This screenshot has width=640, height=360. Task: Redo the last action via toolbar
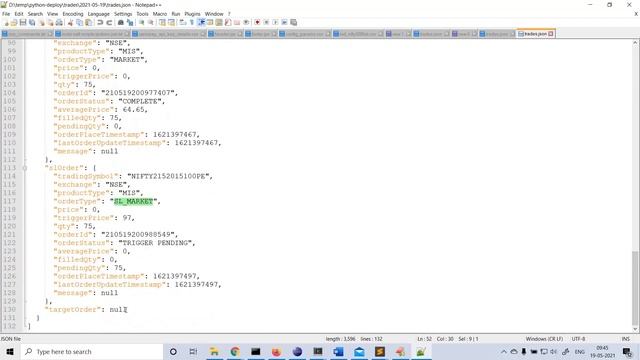[x=109, y=22]
